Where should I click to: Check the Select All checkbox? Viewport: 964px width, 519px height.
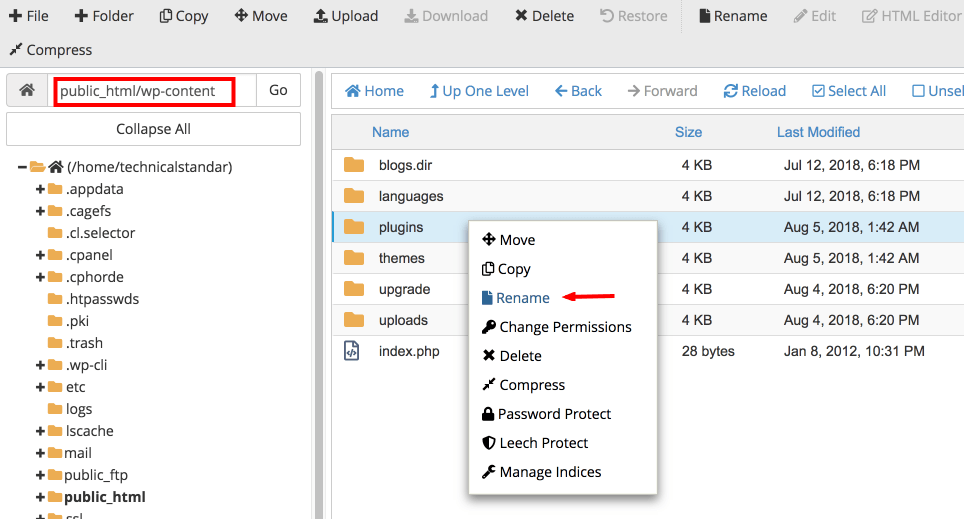click(x=819, y=91)
